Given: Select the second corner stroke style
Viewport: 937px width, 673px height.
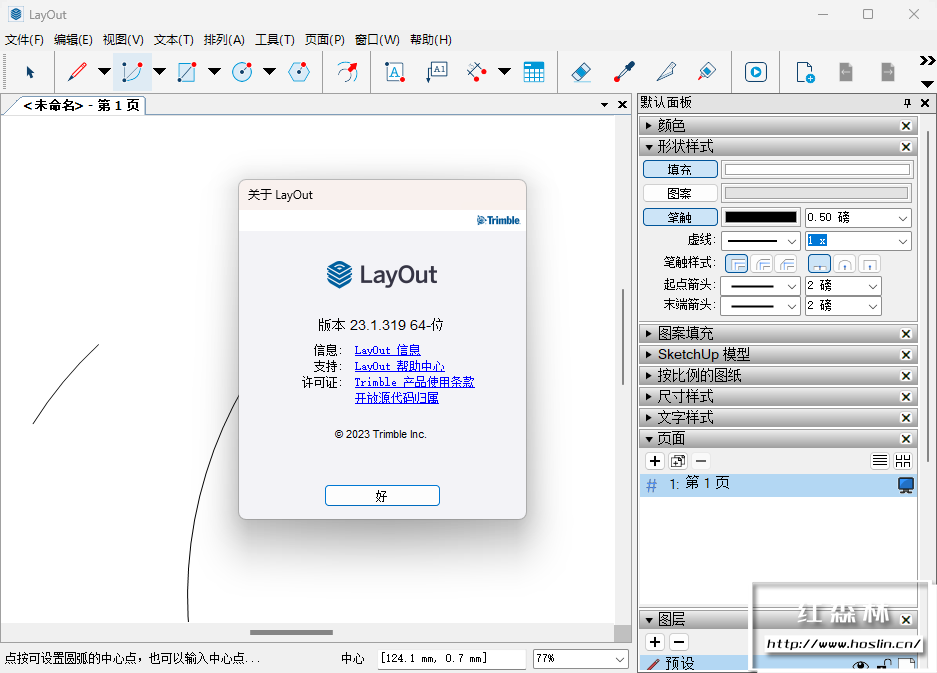Looking at the screenshot, I should point(762,264).
